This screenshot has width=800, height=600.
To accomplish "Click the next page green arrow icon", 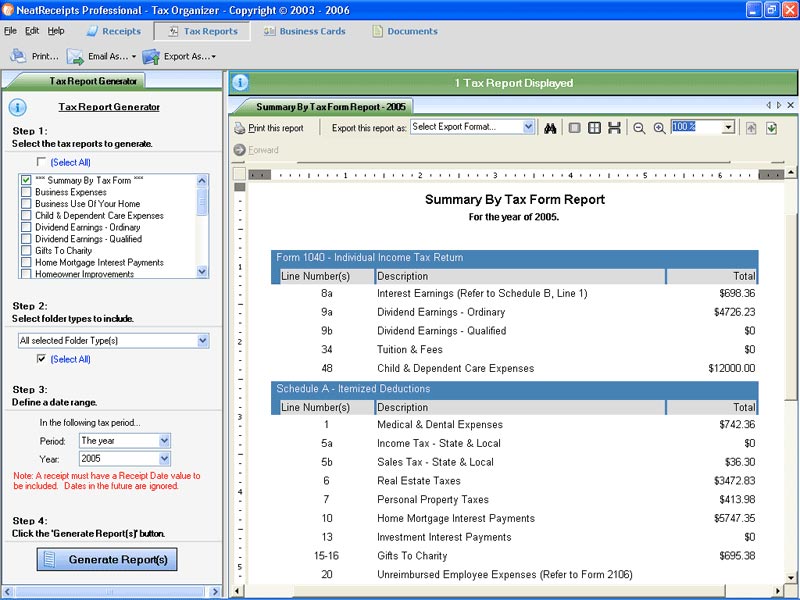I will point(772,128).
